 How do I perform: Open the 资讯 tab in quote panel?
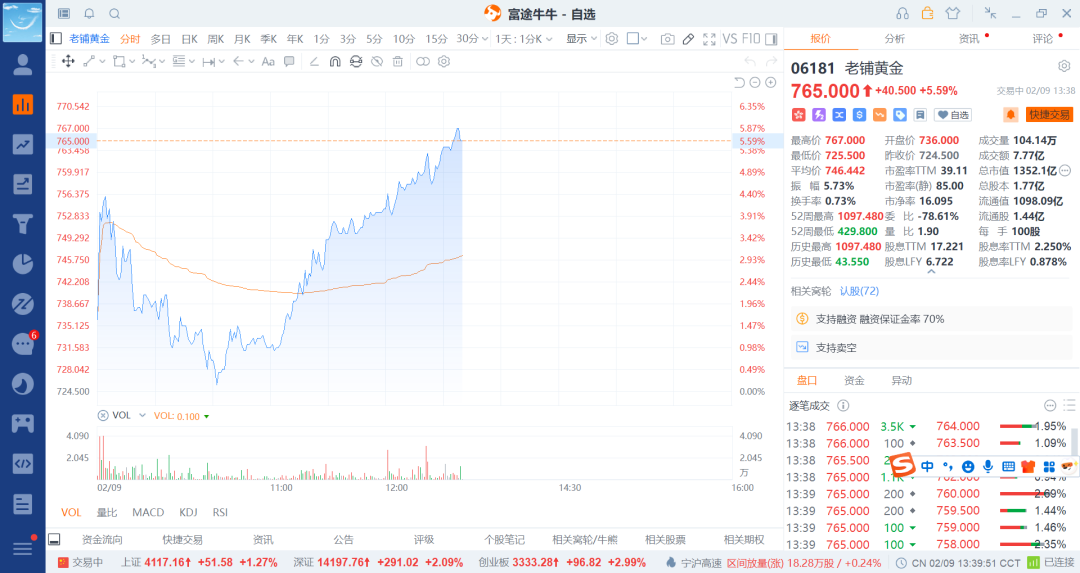[969, 39]
